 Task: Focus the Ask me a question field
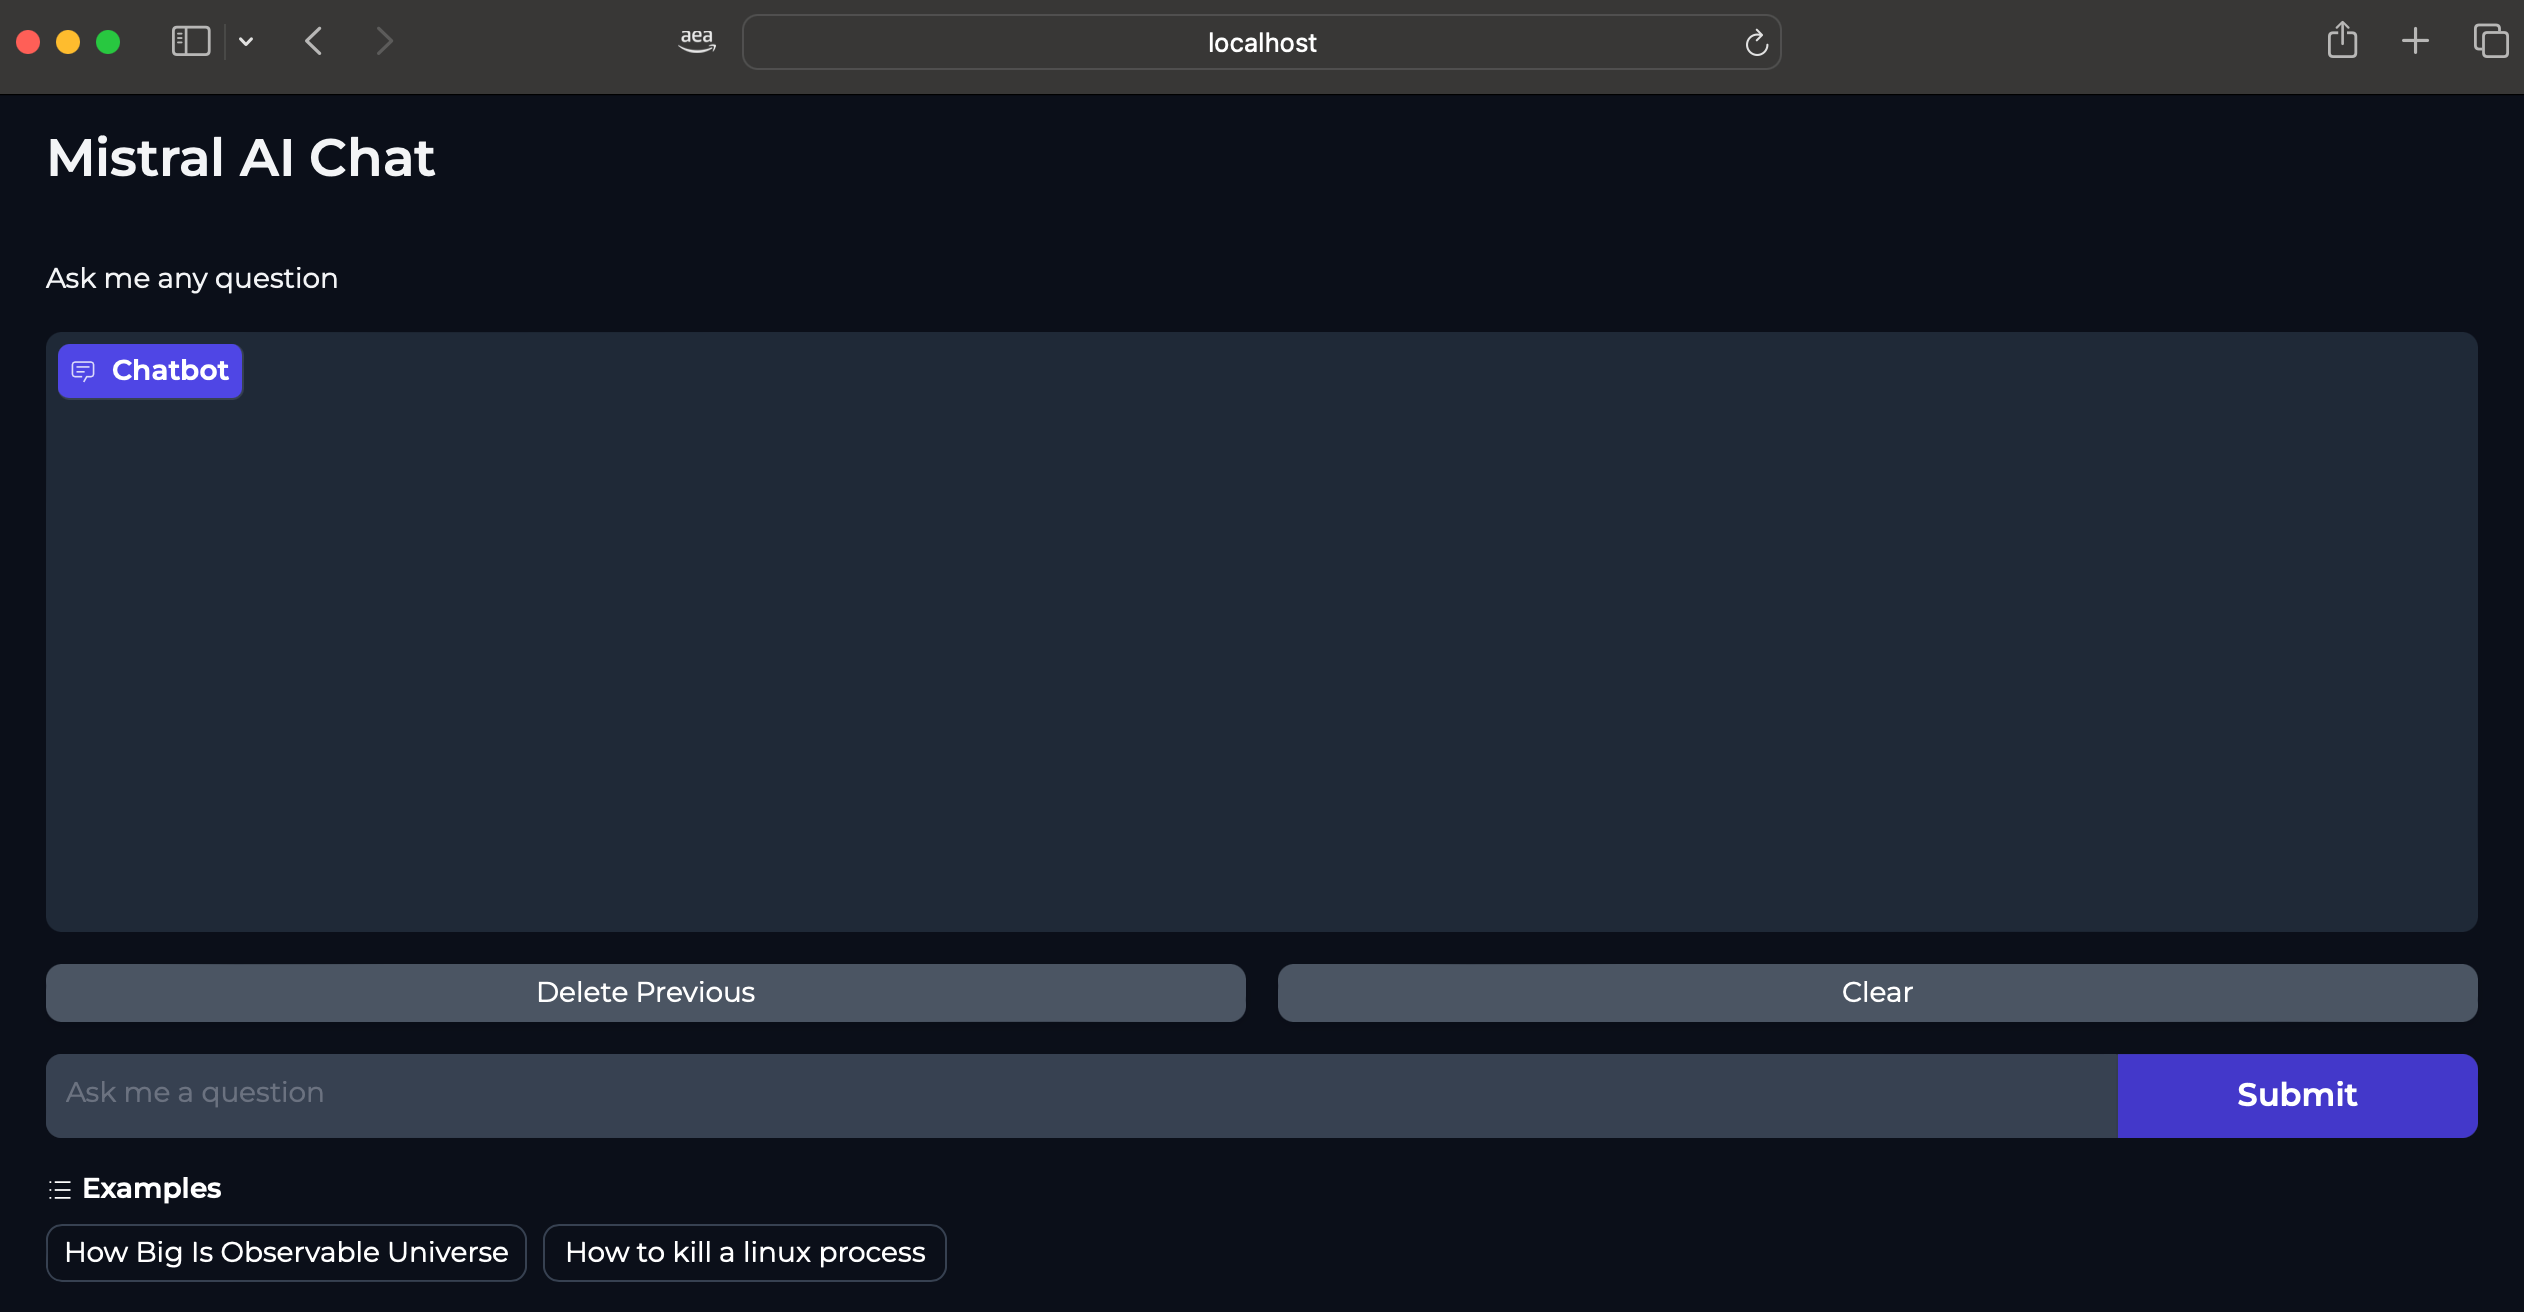(x=1080, y=1094)
